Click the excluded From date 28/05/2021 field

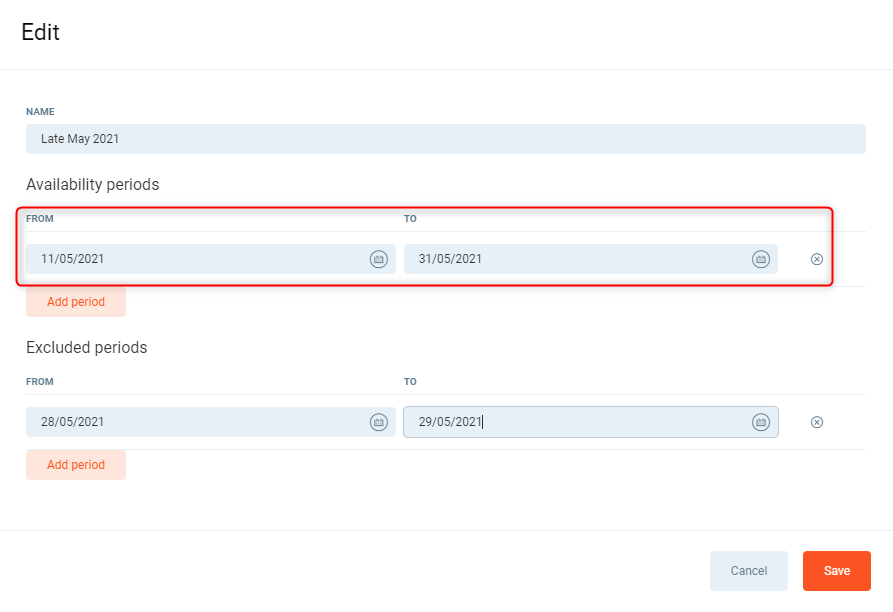pos(195,422)
